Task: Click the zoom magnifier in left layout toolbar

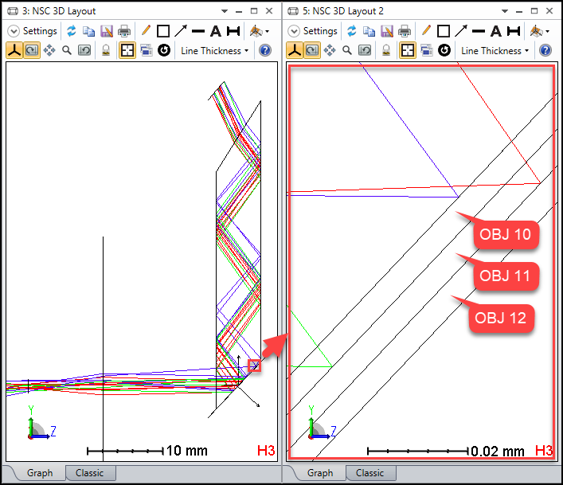Action: click(67, 50)
